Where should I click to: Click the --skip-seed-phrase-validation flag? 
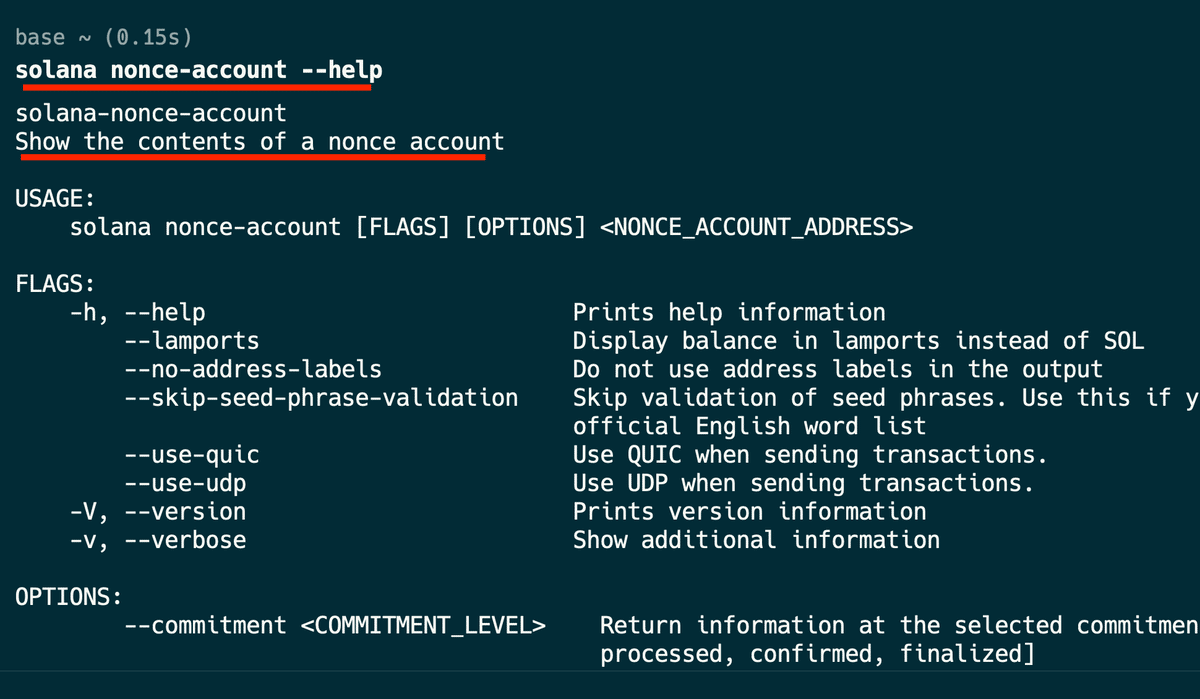point(321,398)
